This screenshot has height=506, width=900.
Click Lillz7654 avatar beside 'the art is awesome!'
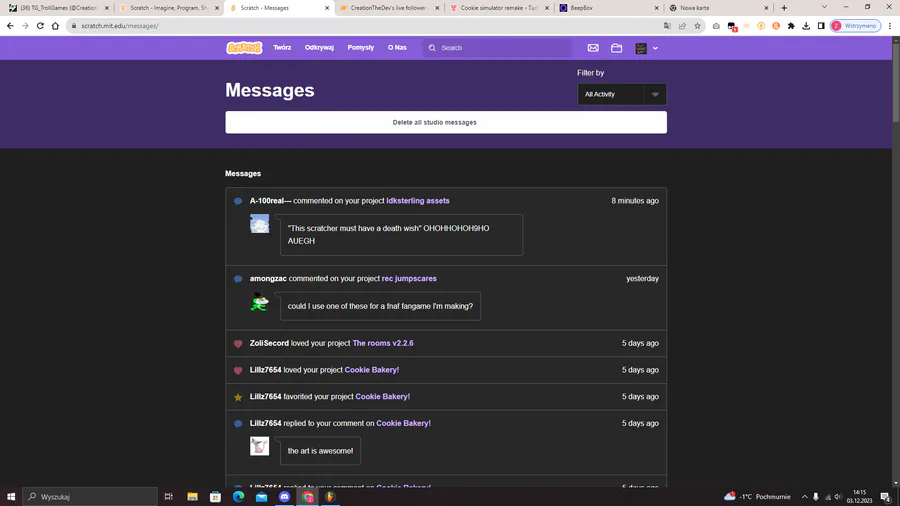click(x=259, y=446)
